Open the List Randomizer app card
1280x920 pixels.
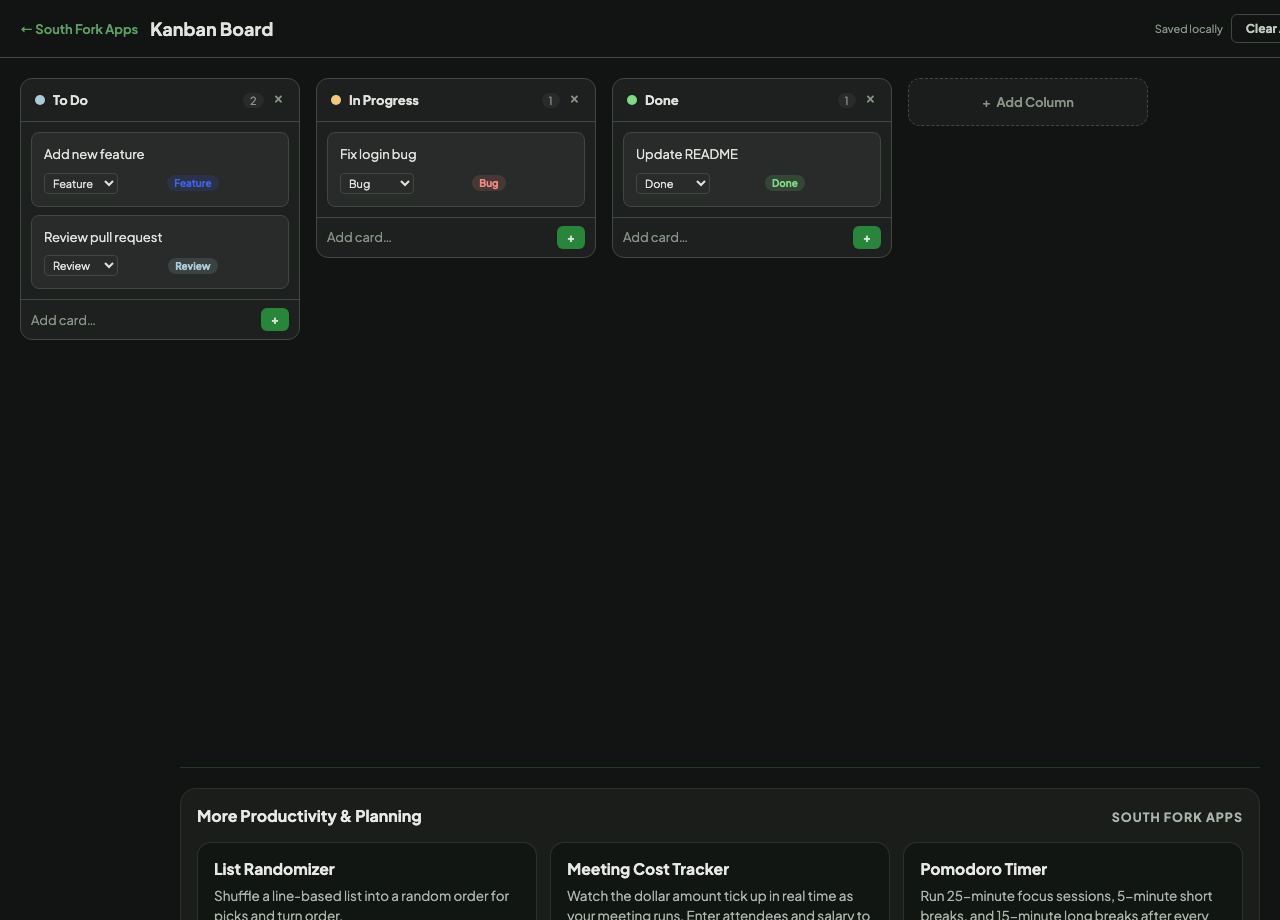(x=367, y=881)
